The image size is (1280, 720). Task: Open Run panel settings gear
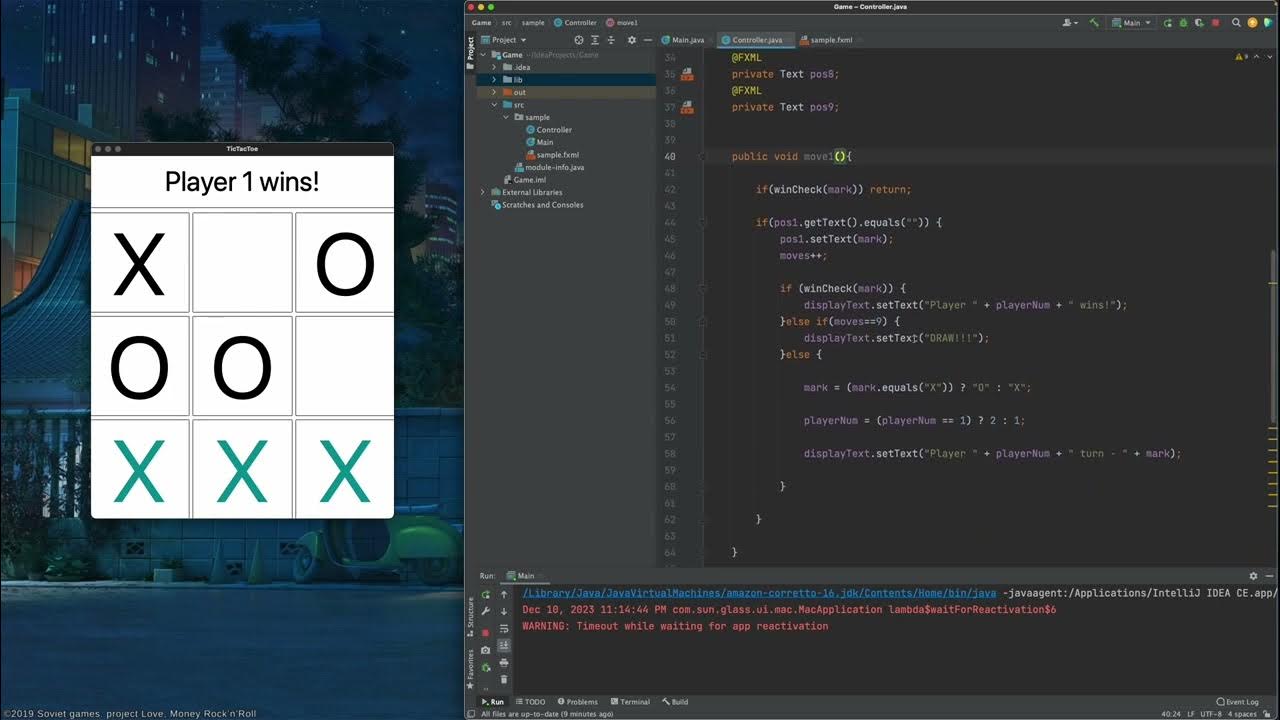click(1253, 576)
